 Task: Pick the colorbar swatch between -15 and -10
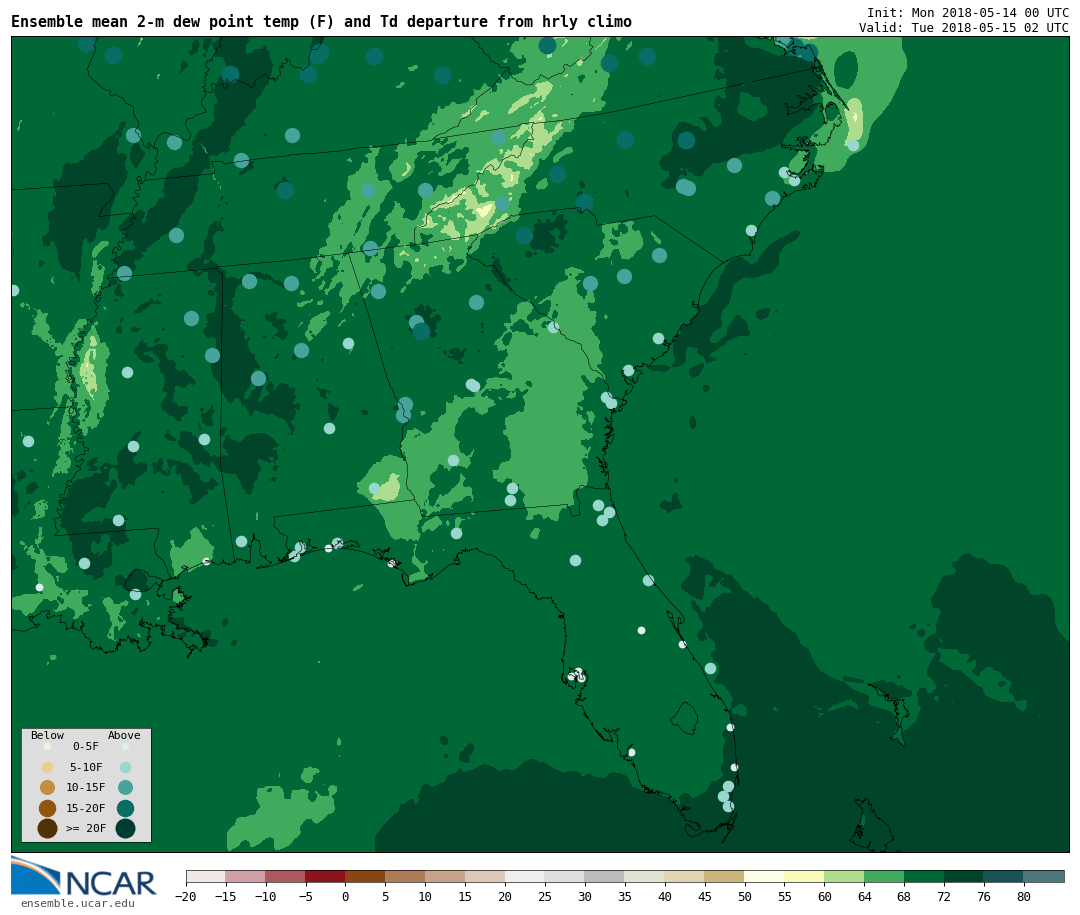click(246, 876)
